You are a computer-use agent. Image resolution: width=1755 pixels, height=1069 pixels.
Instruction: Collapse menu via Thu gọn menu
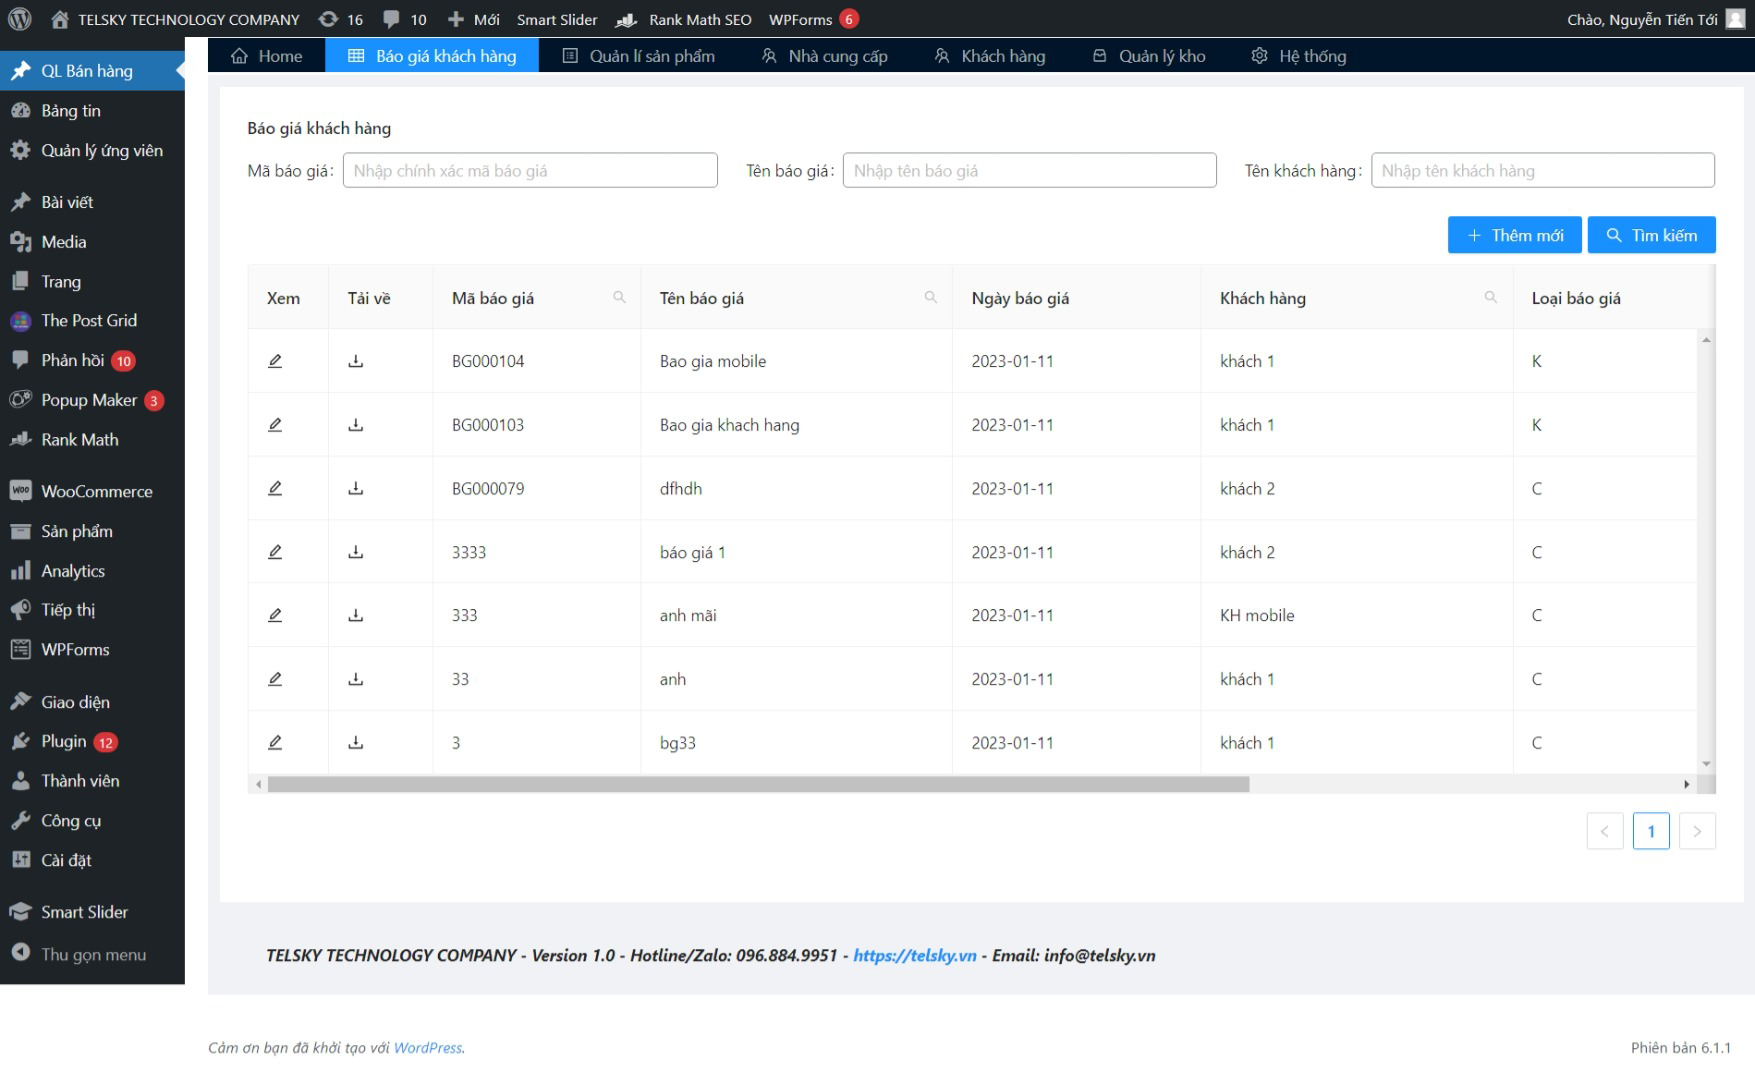92,954
